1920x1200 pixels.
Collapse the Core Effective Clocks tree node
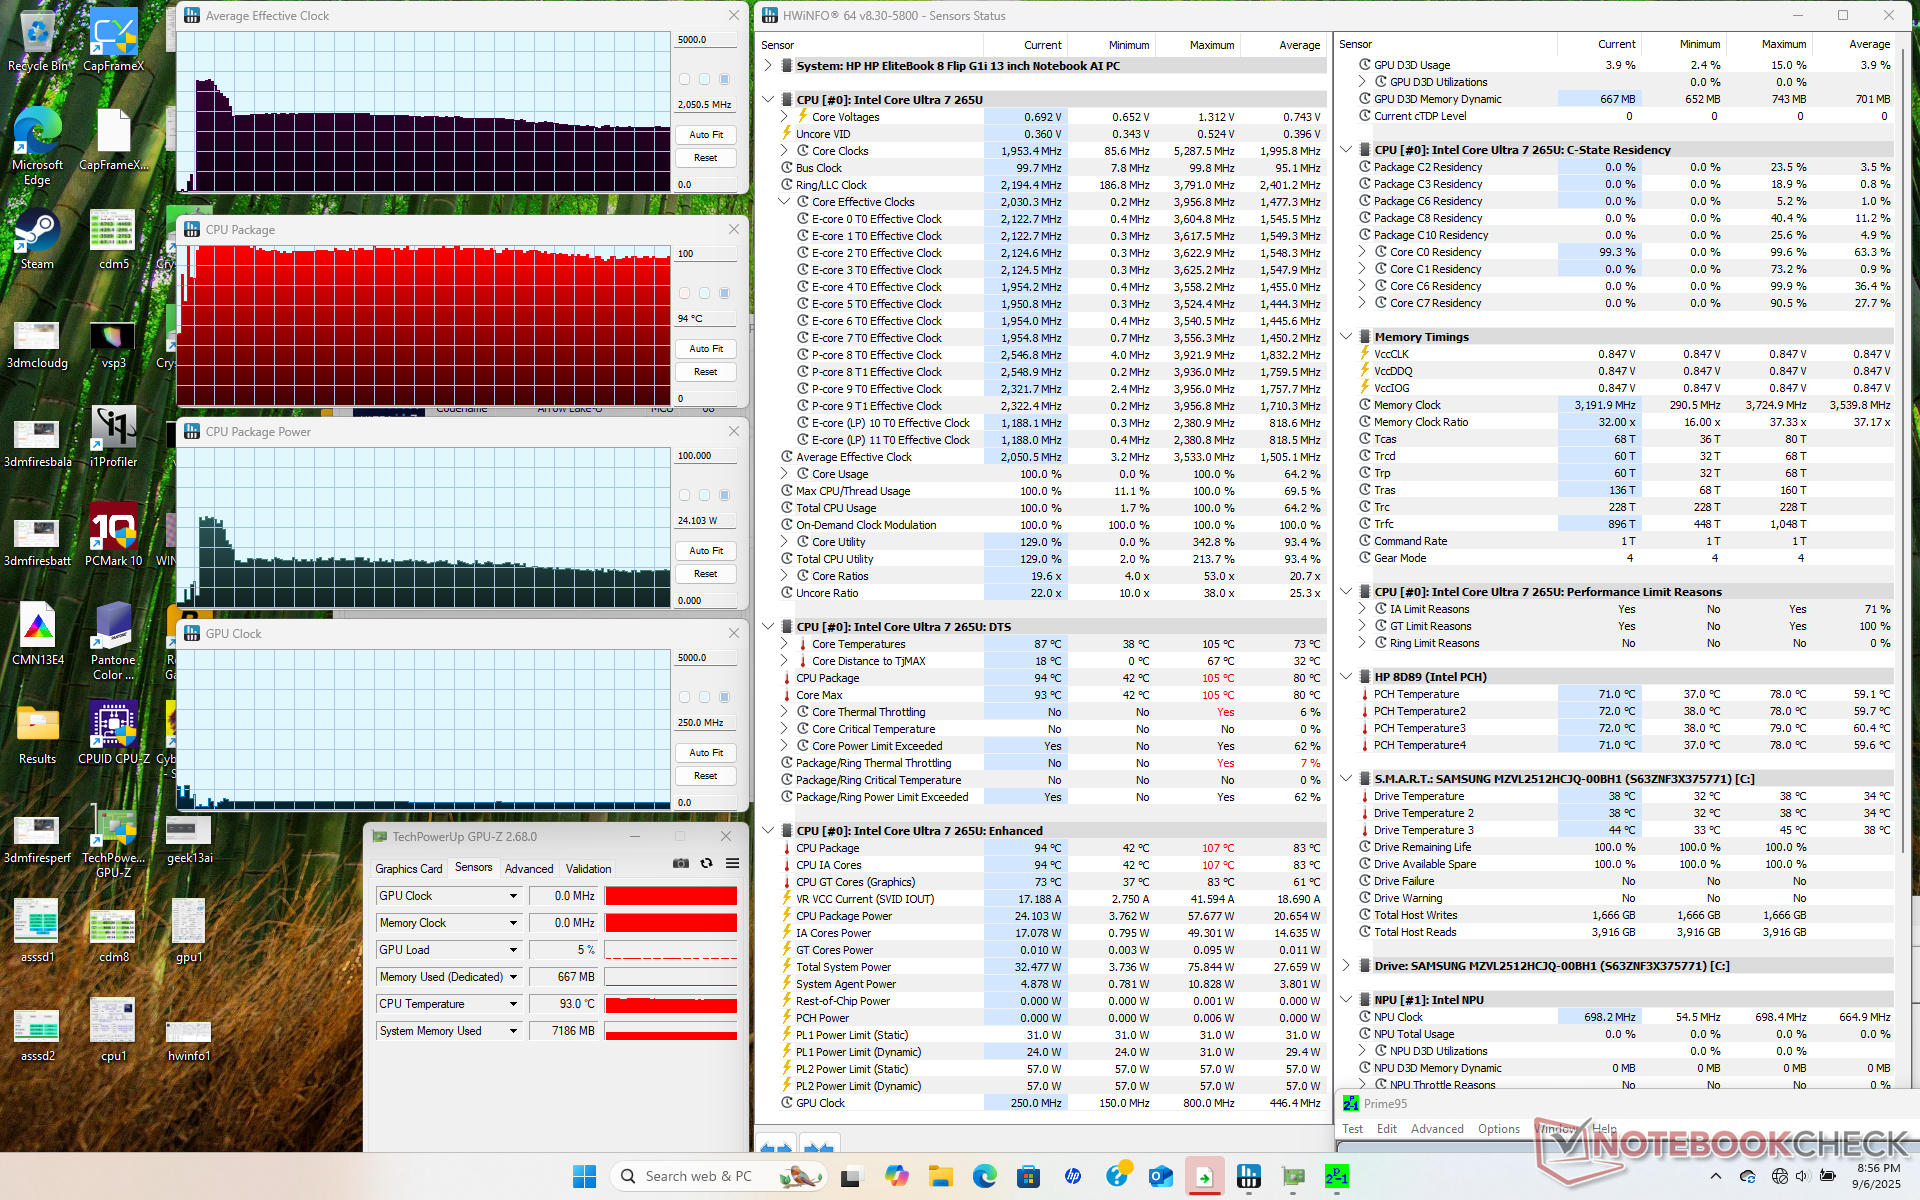(x=785, y=202)
